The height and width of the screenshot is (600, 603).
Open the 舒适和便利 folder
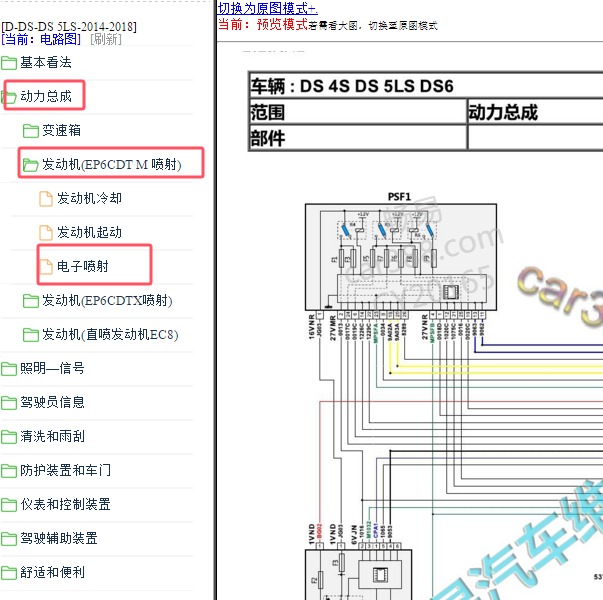pos(52,572)
